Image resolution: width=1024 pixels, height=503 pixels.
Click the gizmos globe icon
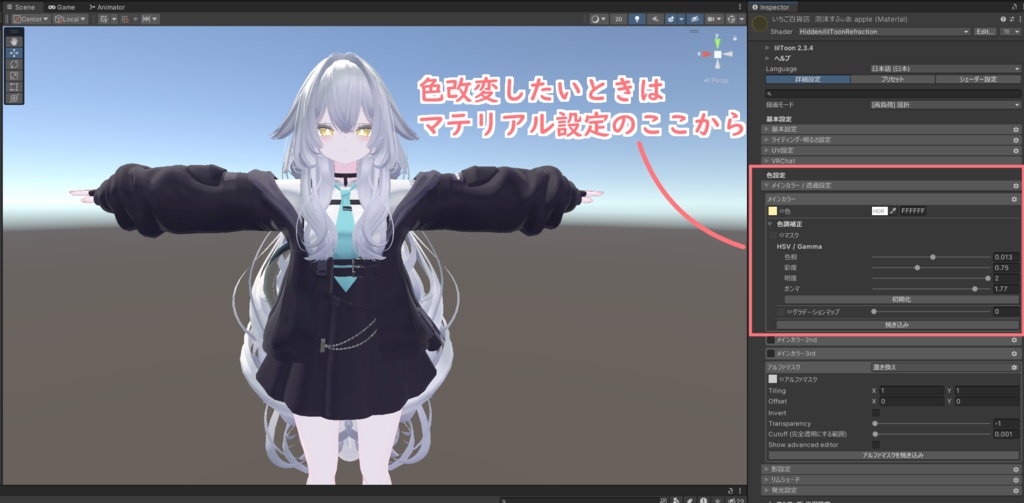(731, 19)
